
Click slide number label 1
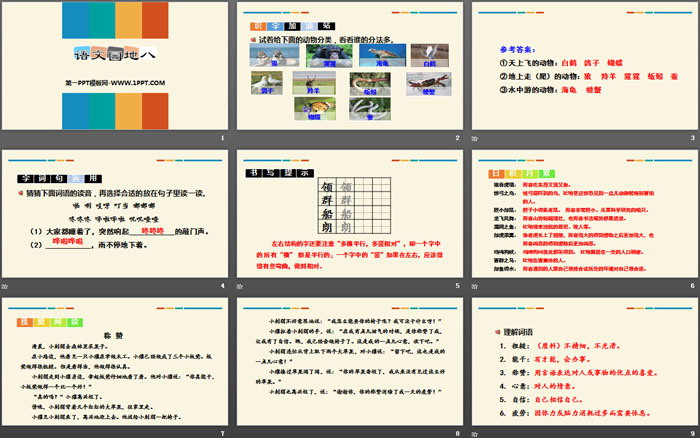click(223, 138)
